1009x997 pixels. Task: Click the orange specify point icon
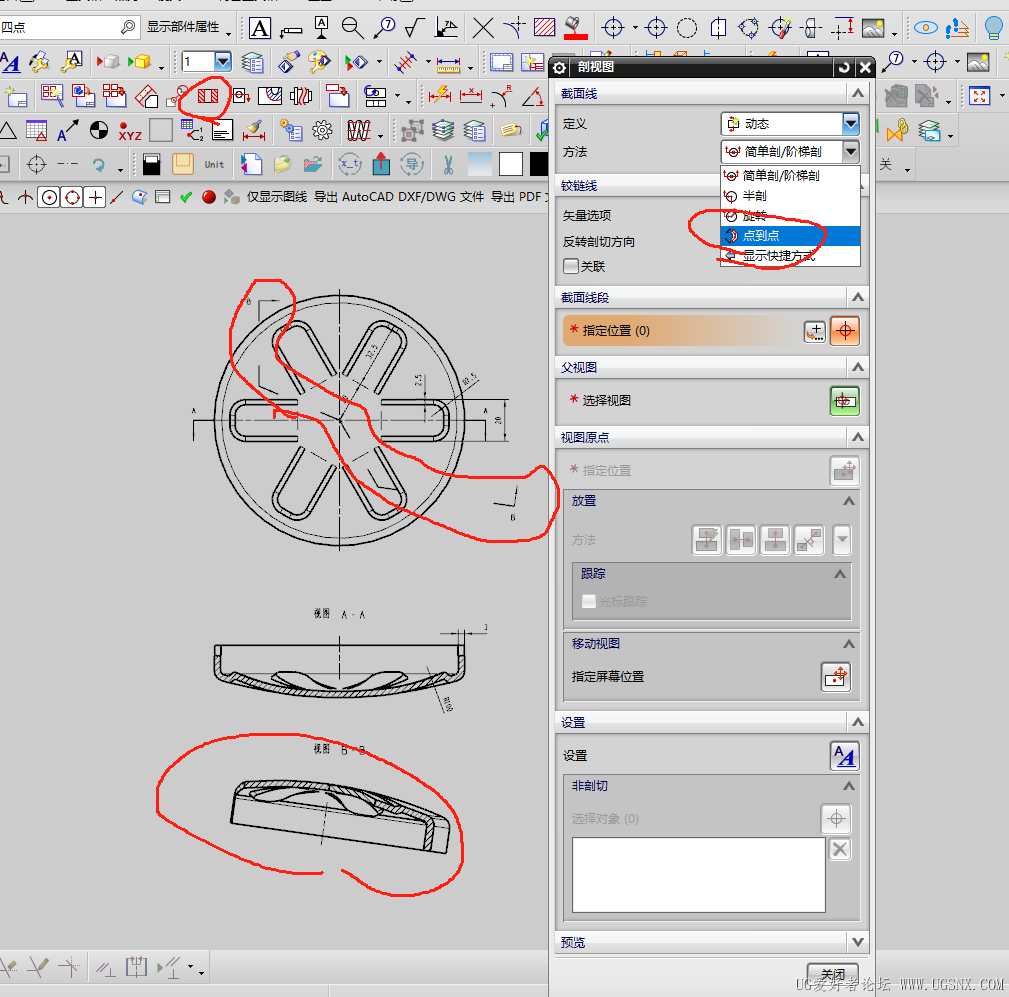point(845,331)
